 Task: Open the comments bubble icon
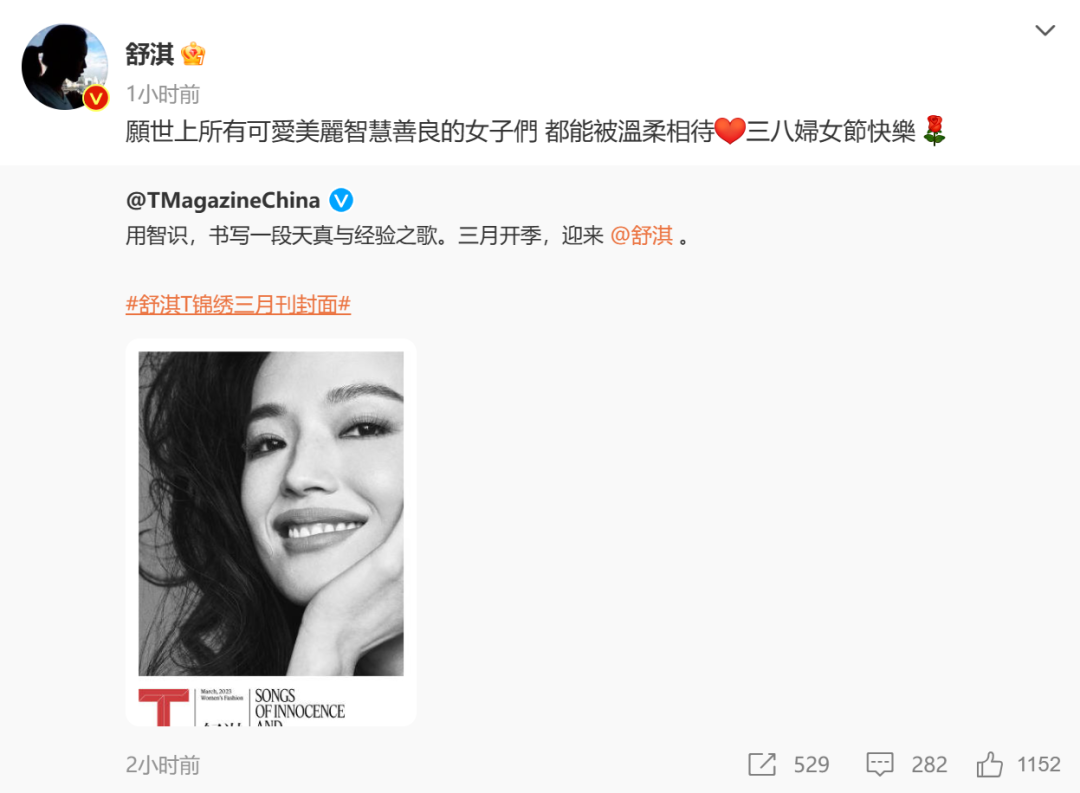coord(880,764)
